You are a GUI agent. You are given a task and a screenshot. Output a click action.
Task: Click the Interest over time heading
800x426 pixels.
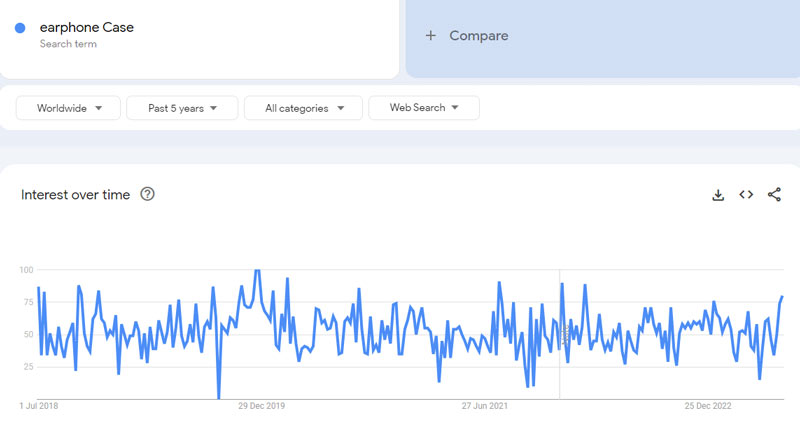pyautogui.click(x=75, y=195)
